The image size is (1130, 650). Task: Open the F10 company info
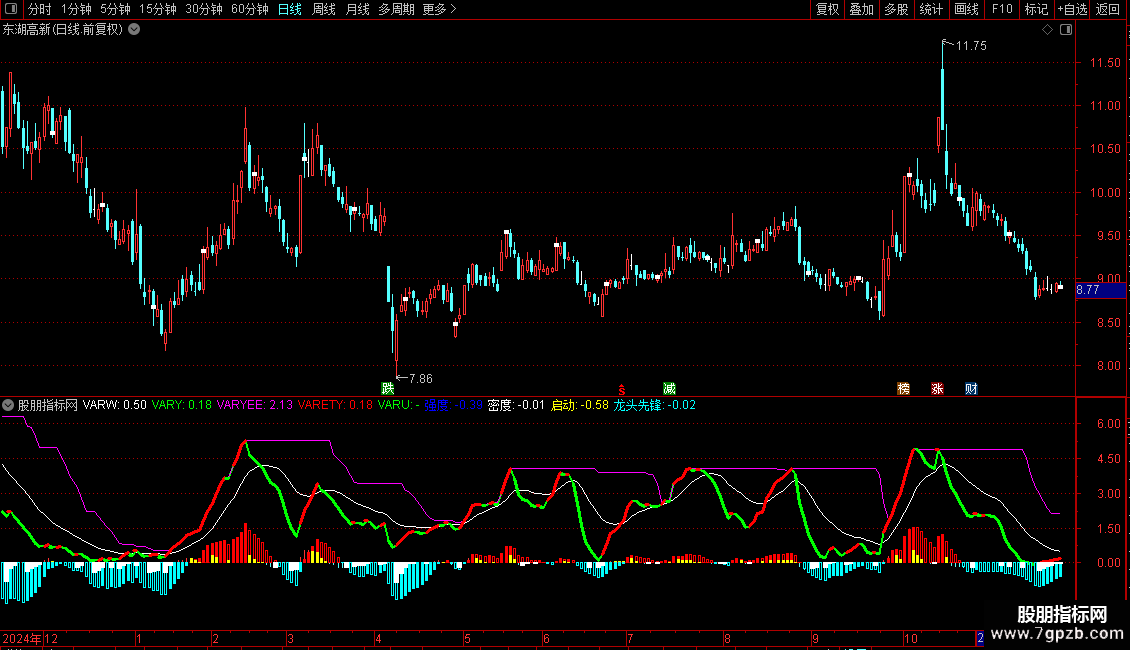click(1002, 9)
